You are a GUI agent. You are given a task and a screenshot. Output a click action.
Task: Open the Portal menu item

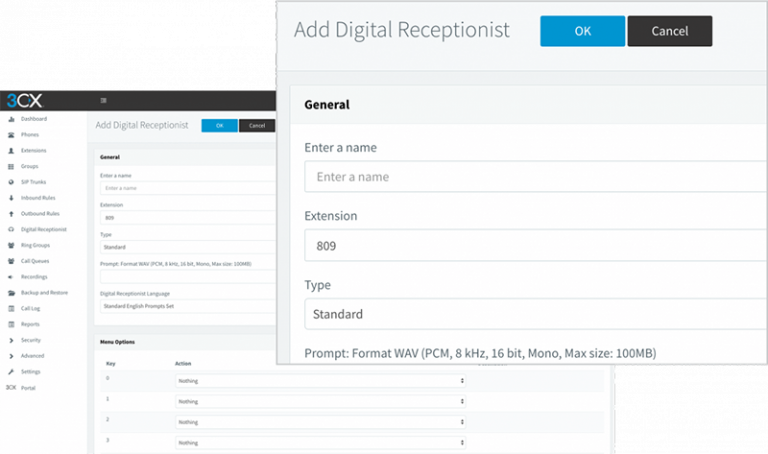click(x=28, y=388)
